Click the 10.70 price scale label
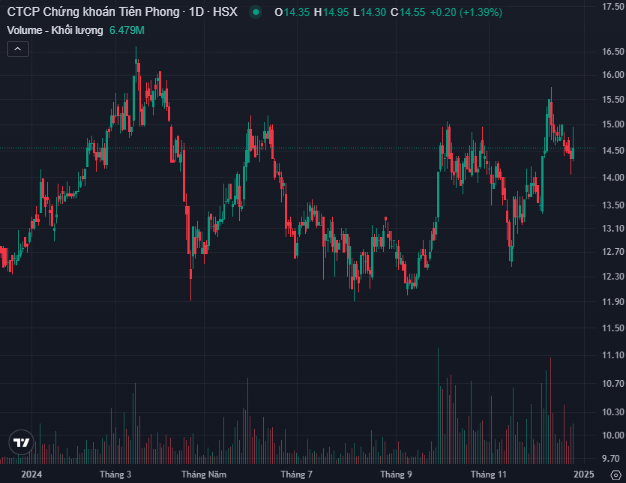 613,384
